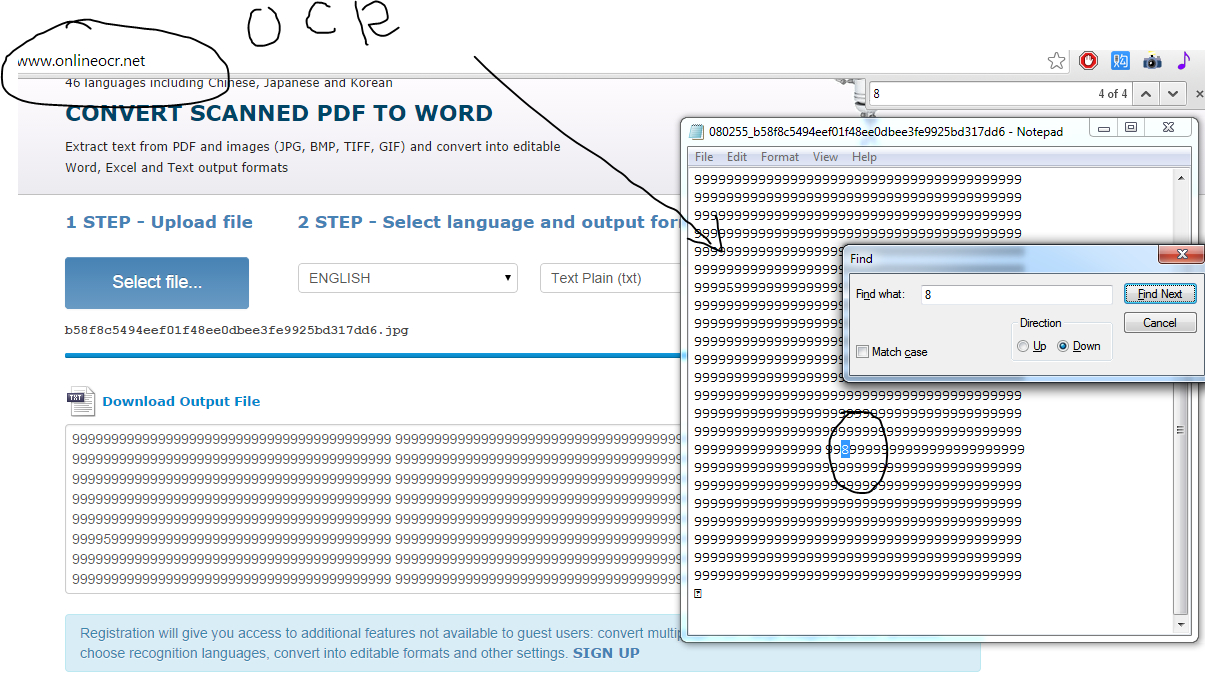Maximize the Notepad window
The width and height of the screenshot is (1205, 680).
tap(1131, 128)
